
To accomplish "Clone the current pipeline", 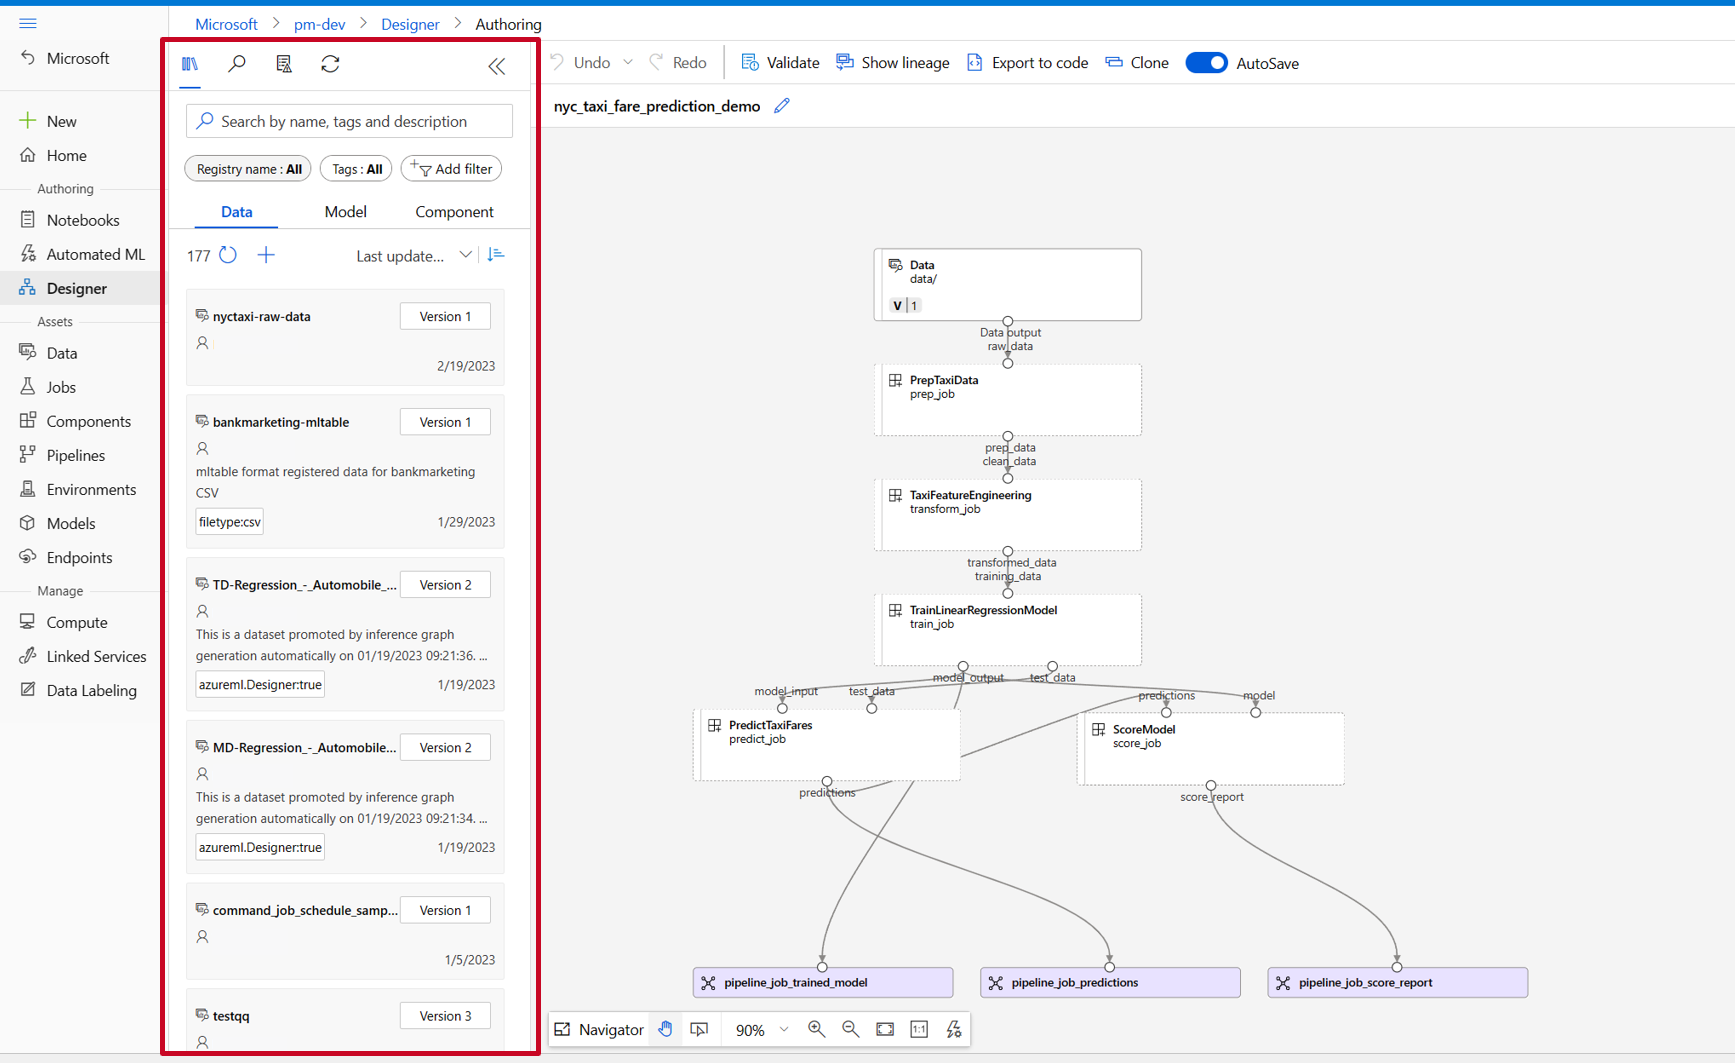I will click(1137, 63).
